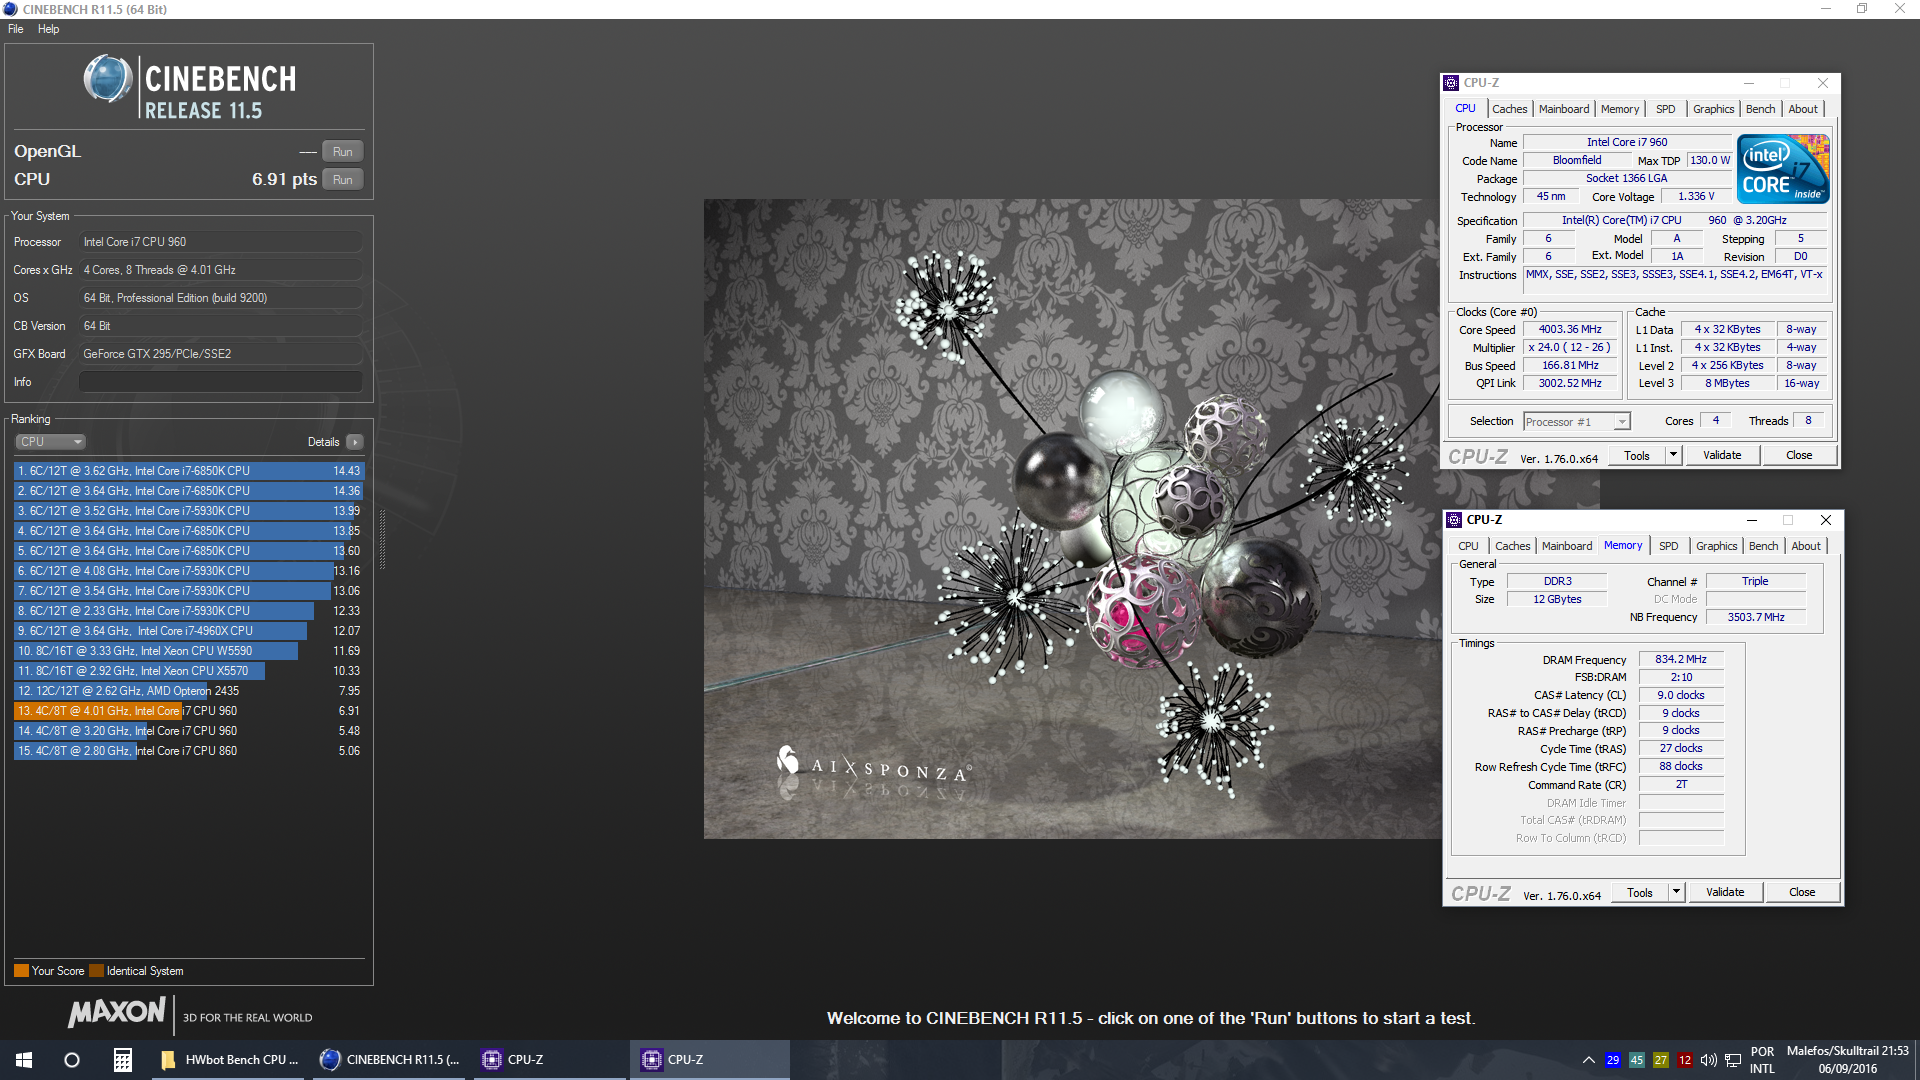Click Tools button in lower CPU-Z window
Screen dimensions: 1920x1080
pyautogui.click(x=1639, y=893)
